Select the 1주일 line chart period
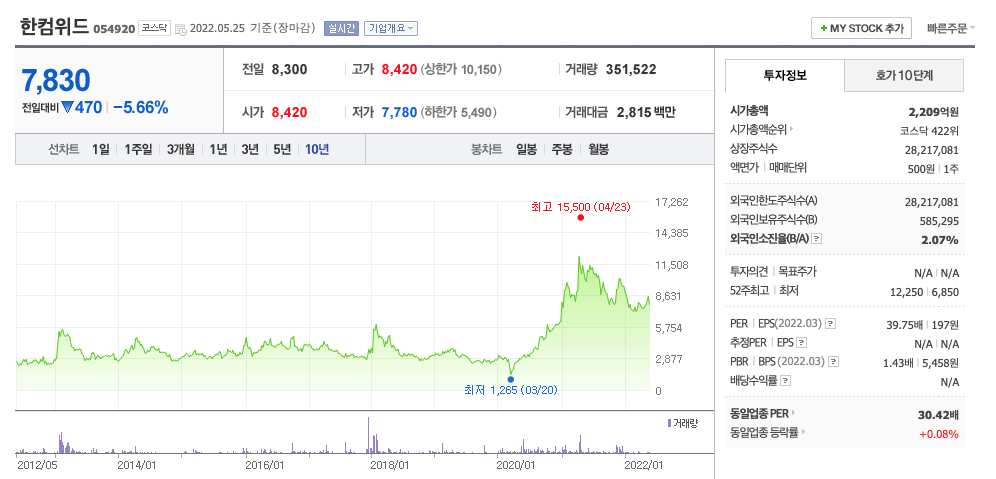Image resolution: width=996 pixels, height=479 pixels. click(x=138, y=150)
